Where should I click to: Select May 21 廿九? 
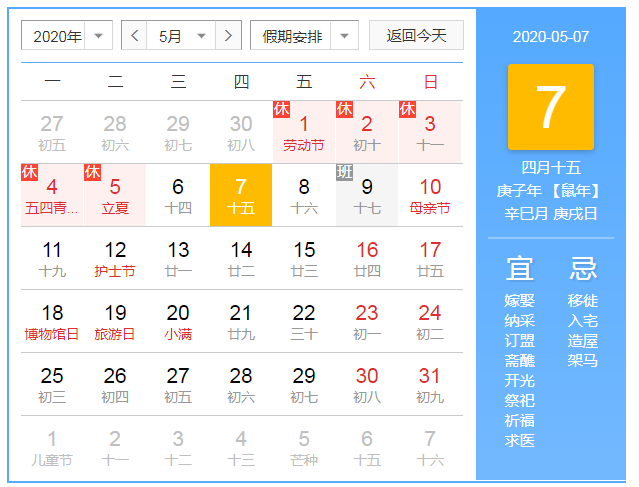(241, 321)
